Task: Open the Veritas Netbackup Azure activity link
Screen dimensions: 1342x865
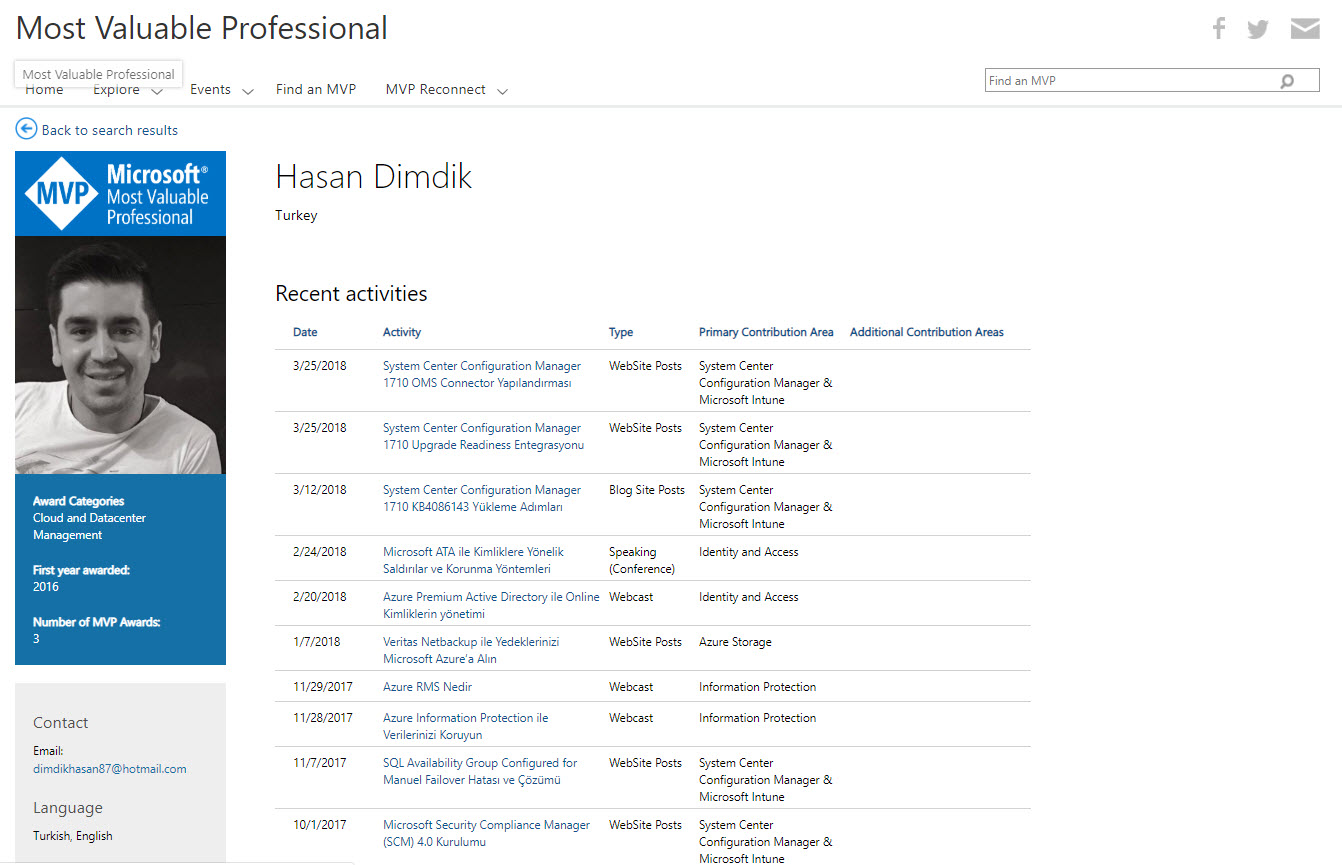Action: pos(470,650)
